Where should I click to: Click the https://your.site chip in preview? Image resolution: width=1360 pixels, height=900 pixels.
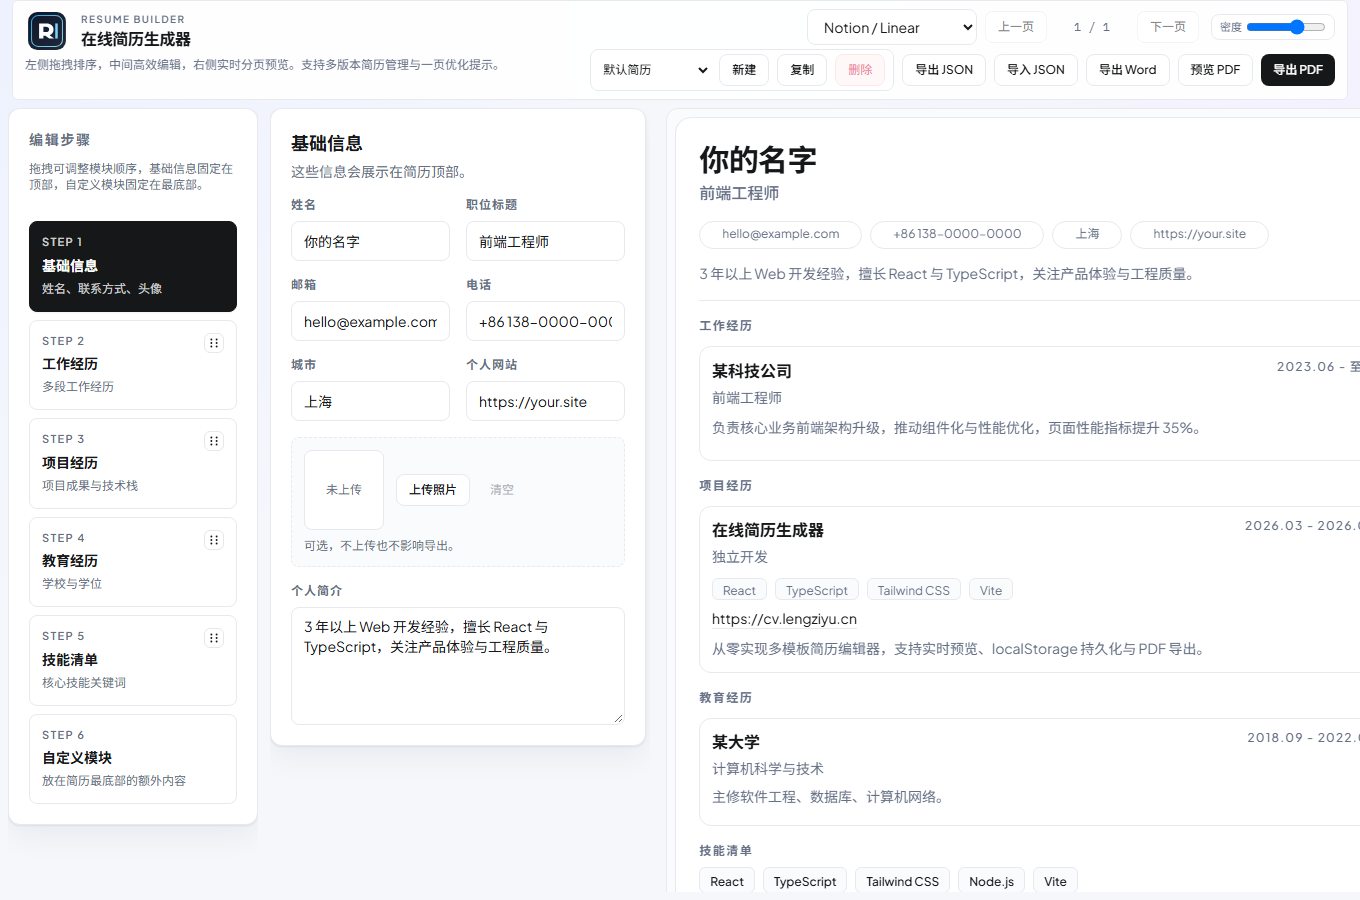(x=1199, y=234)
